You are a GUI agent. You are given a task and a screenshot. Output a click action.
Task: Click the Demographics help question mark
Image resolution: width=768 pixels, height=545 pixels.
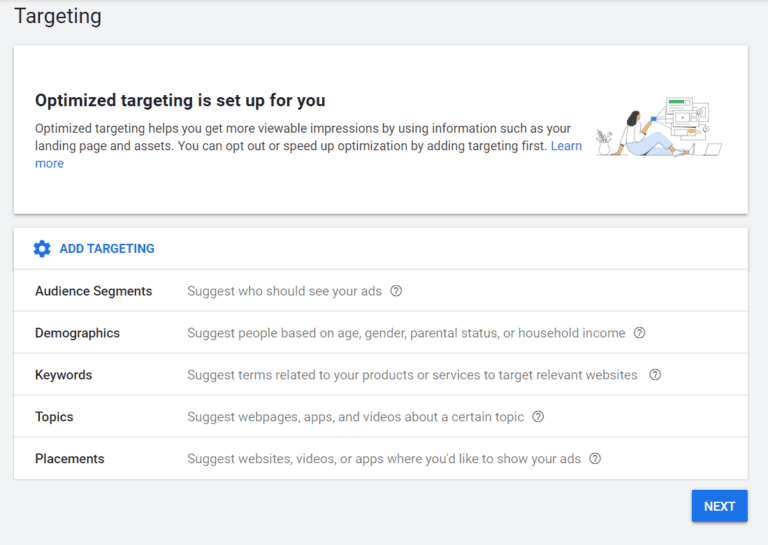[x=640, y=333]
